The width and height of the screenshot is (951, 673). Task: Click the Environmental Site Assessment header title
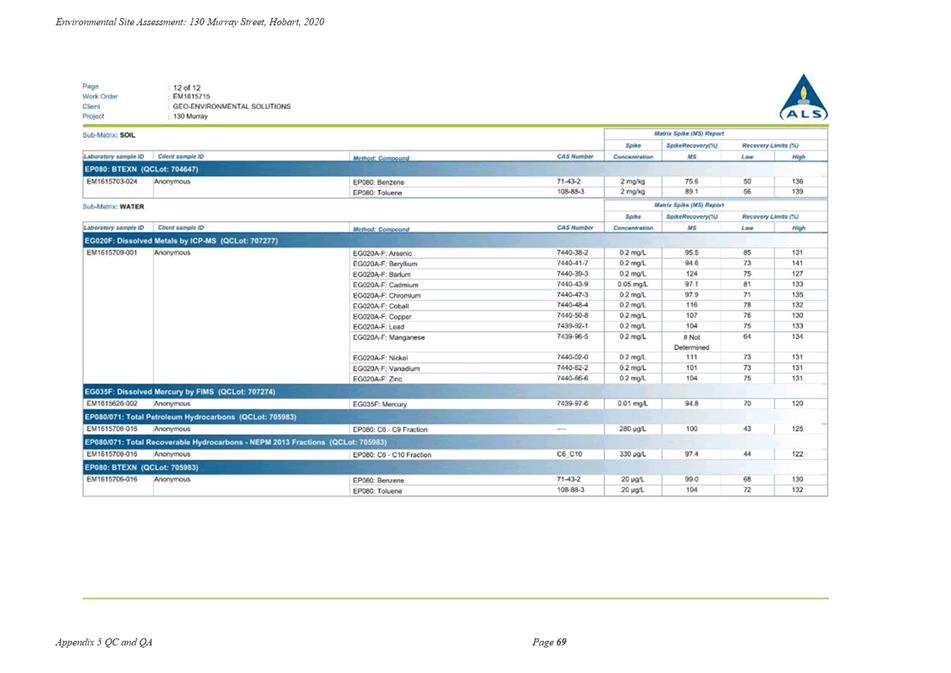pos(190,22)
